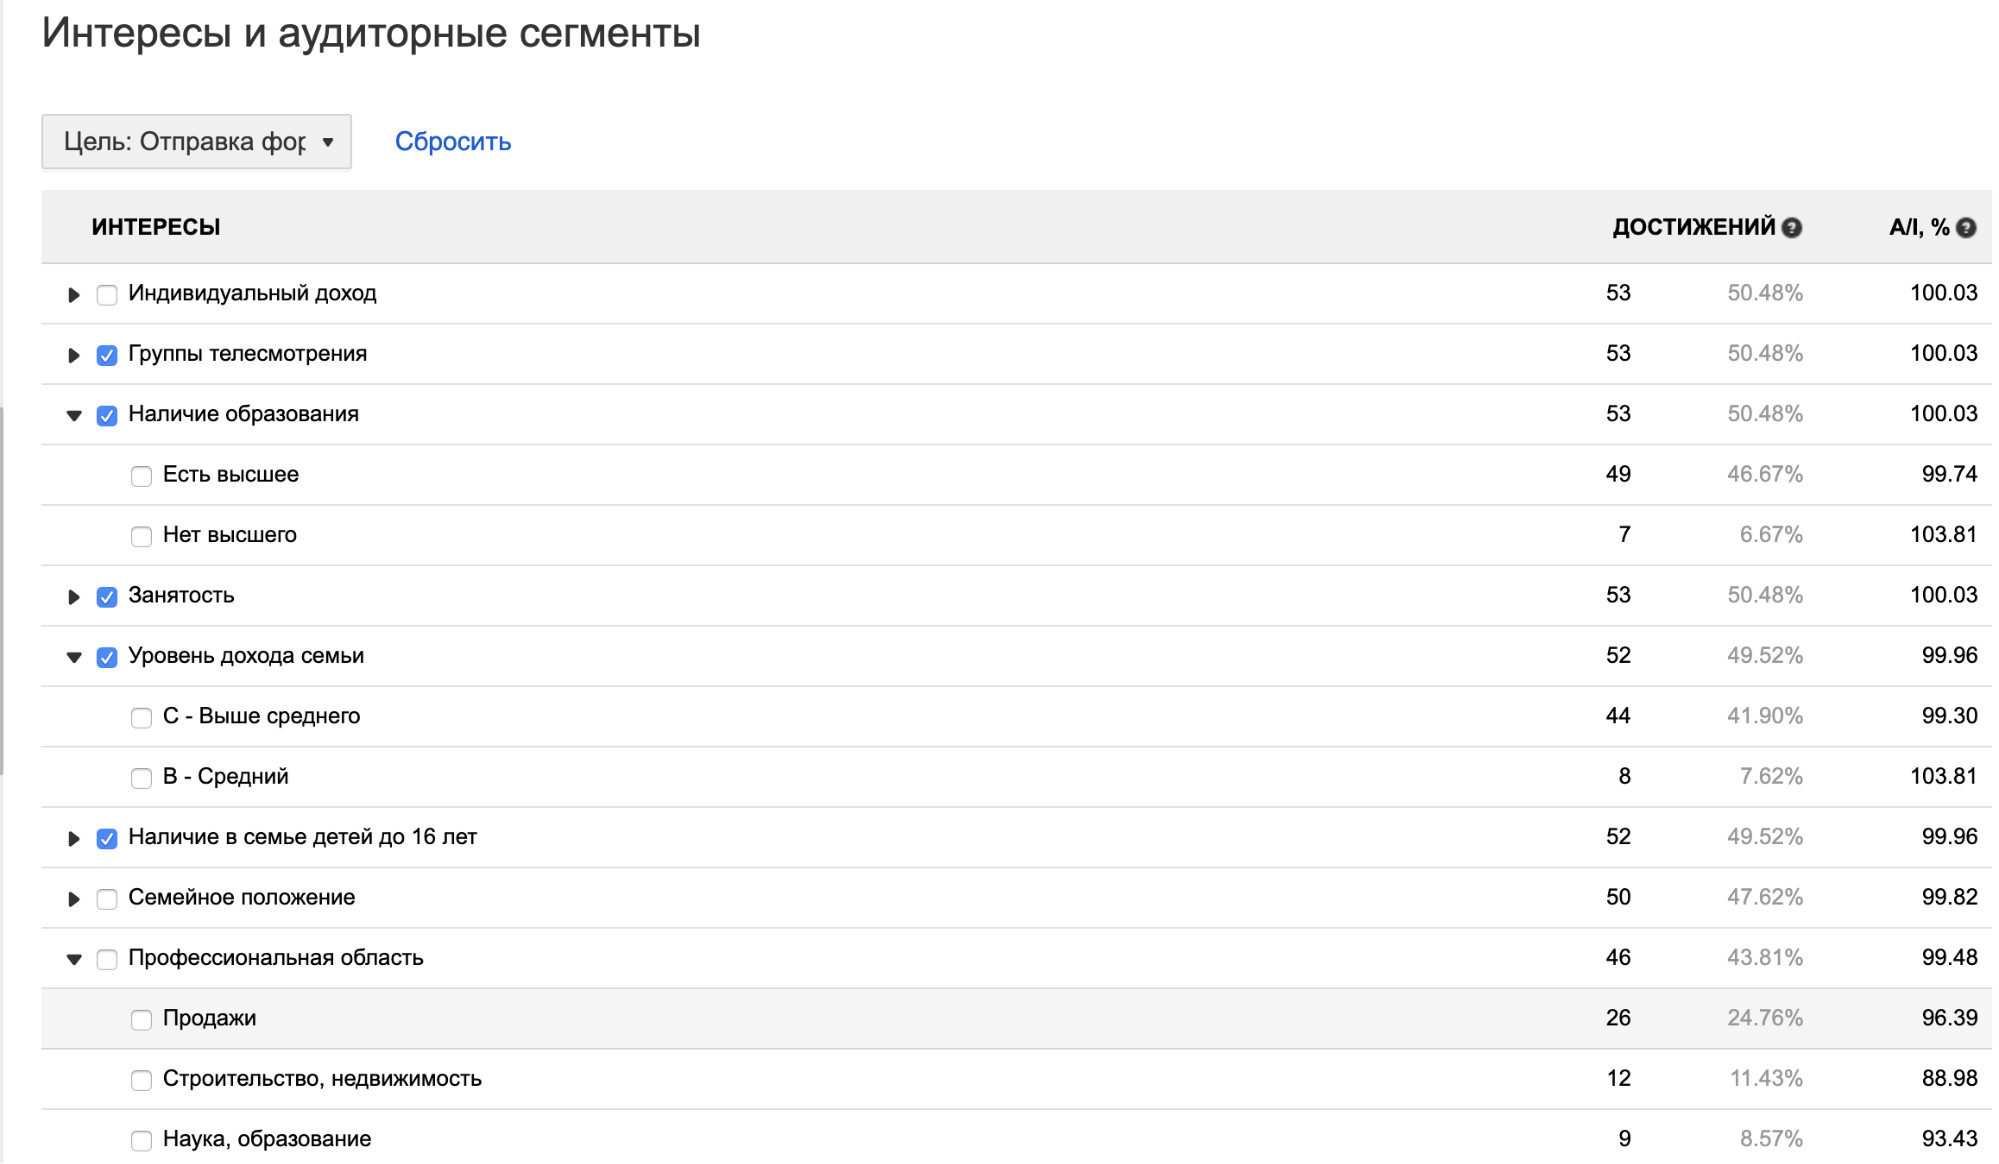This screenshot has height=1164, width=1999.
Task: Enable the Нет высшего checkbox
Action: click(x=141, y=536)
